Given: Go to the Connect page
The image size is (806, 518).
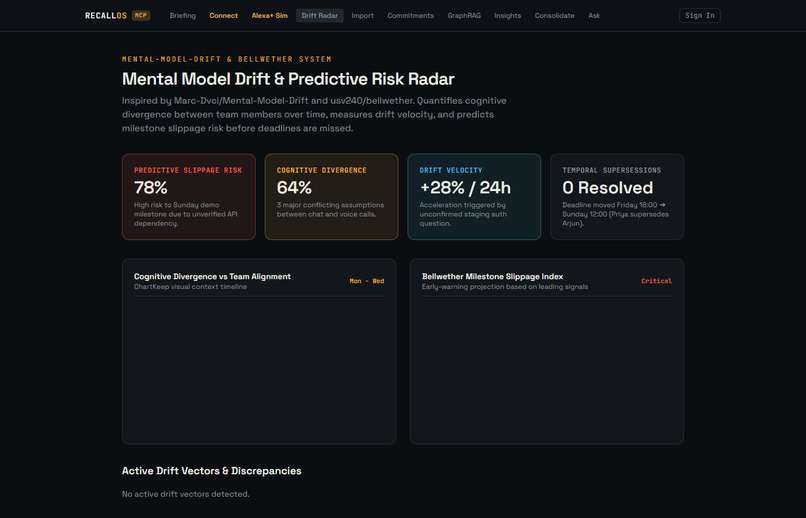Looking at the screenshot, I should (x=224, y=15).
